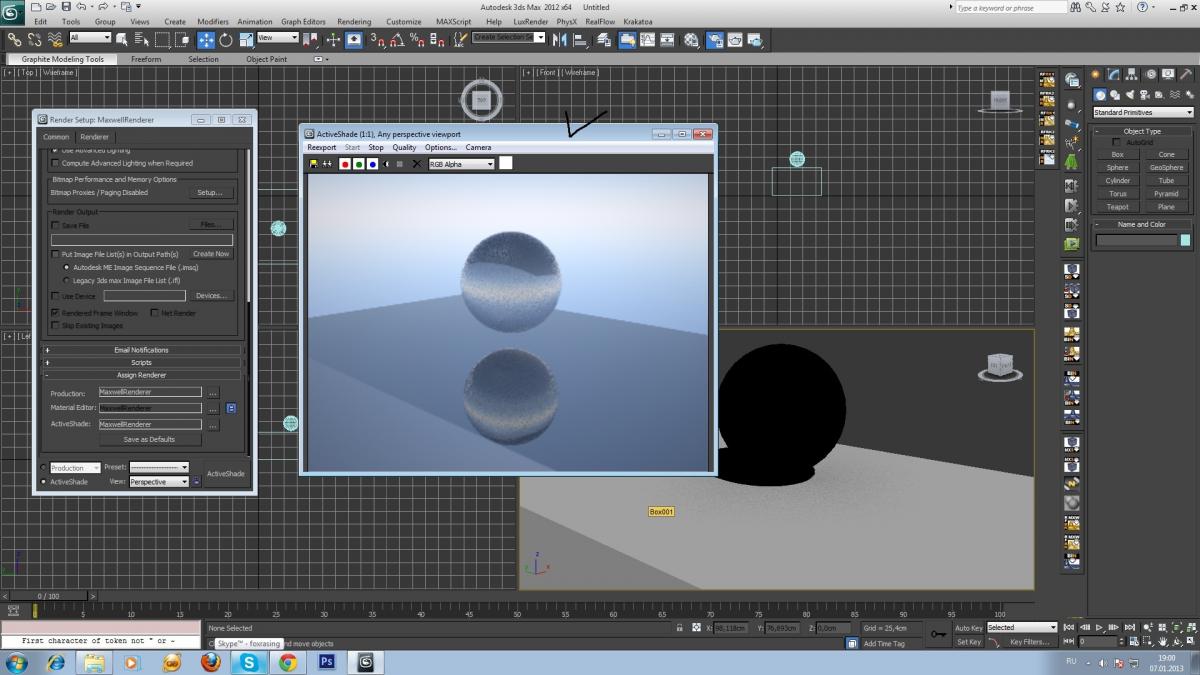Click the Teapot primitive button
The width and height of the screenshot is (1200, 675).
click(x=1117, y=207)
